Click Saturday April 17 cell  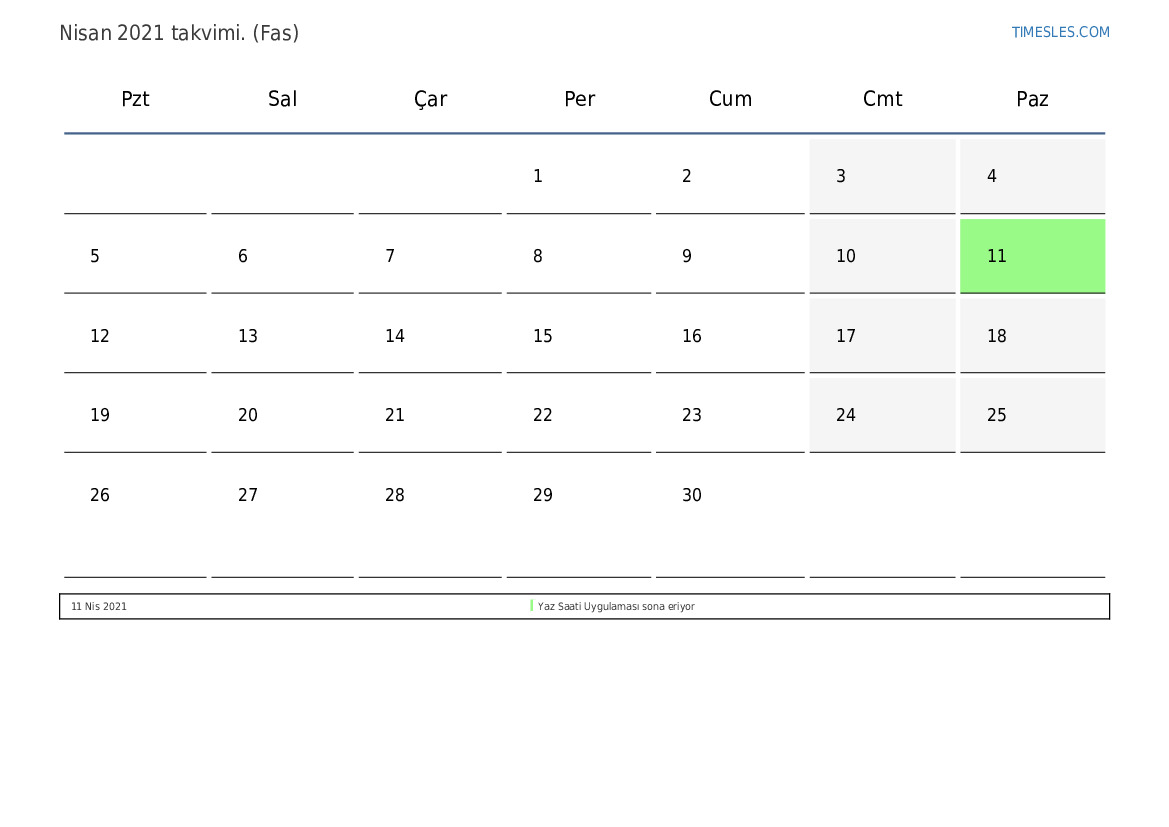pyautogui.click(x=882, y=336)
